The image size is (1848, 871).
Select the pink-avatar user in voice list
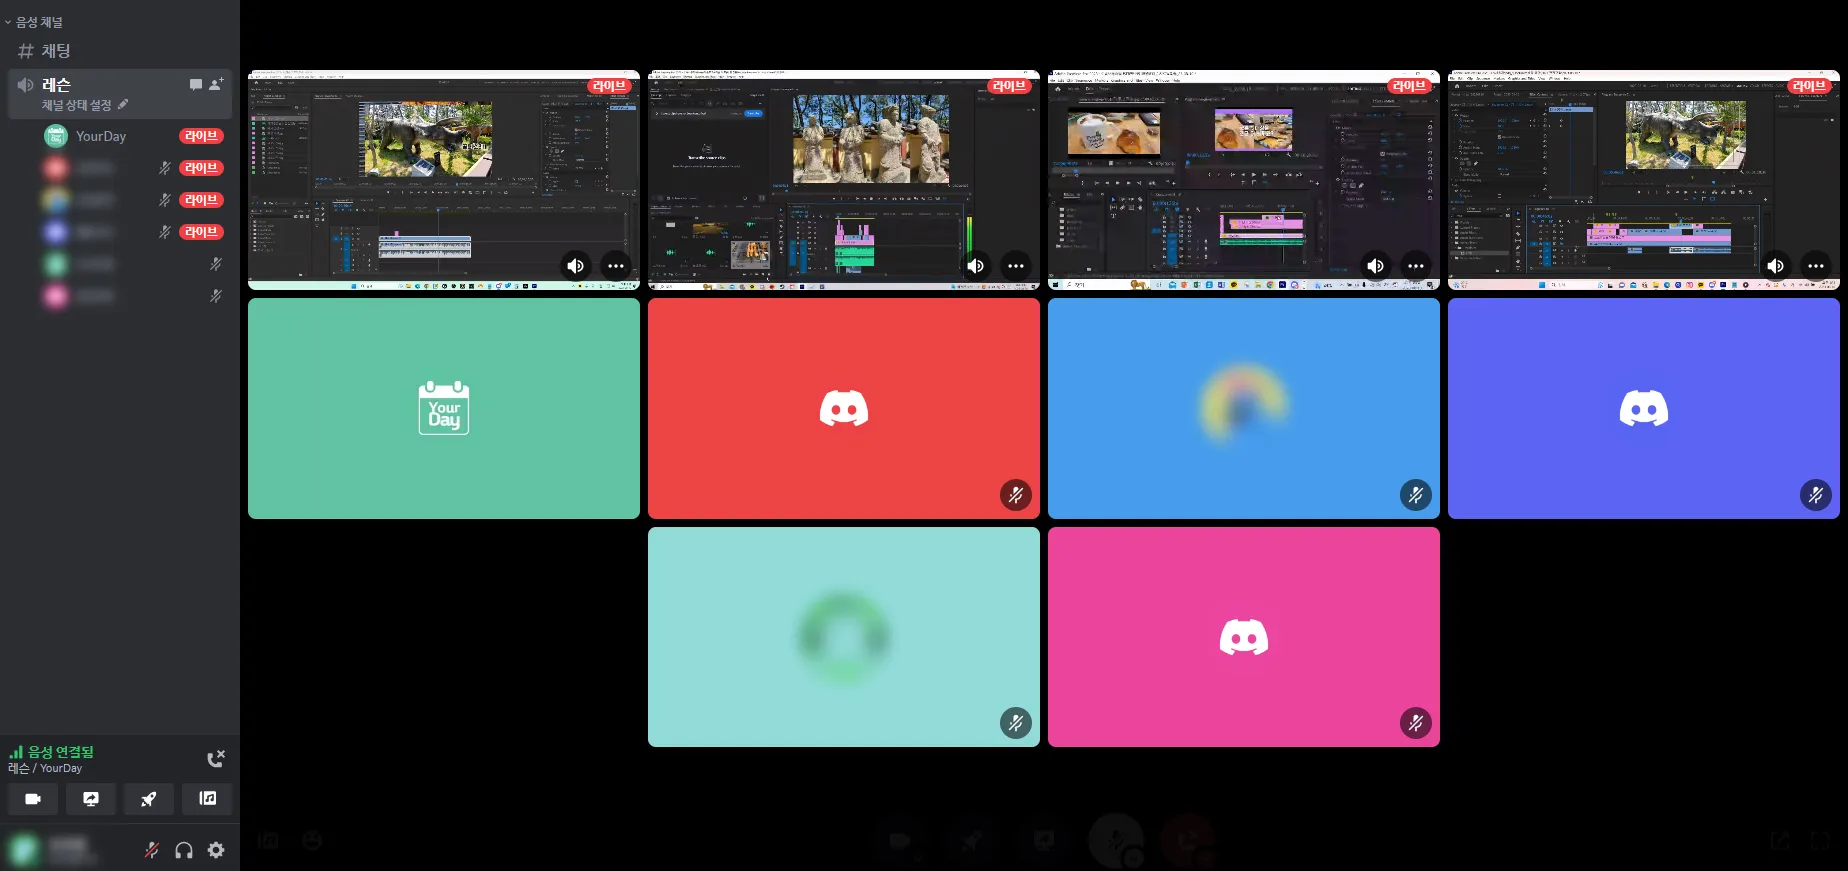click(134, 296)
